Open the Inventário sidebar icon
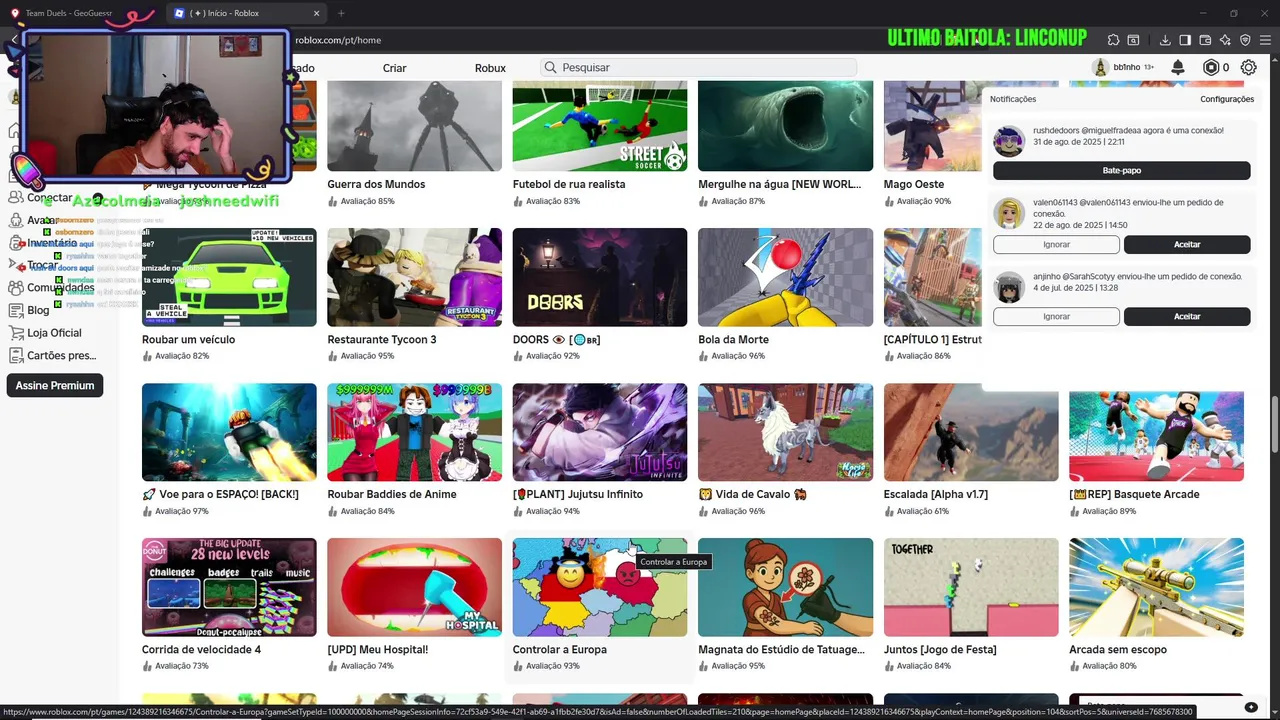 point(15,243)
